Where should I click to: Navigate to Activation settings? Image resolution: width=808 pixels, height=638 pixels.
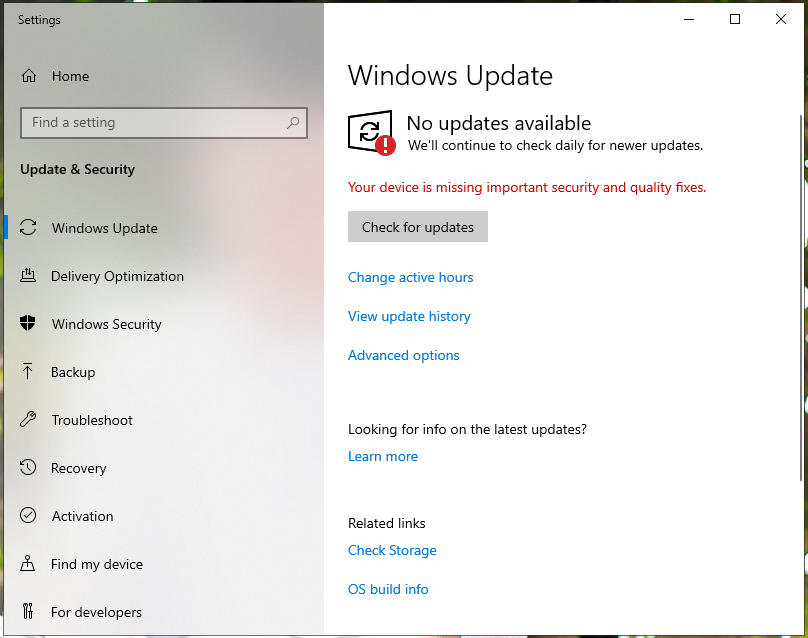tap(164, 515)
